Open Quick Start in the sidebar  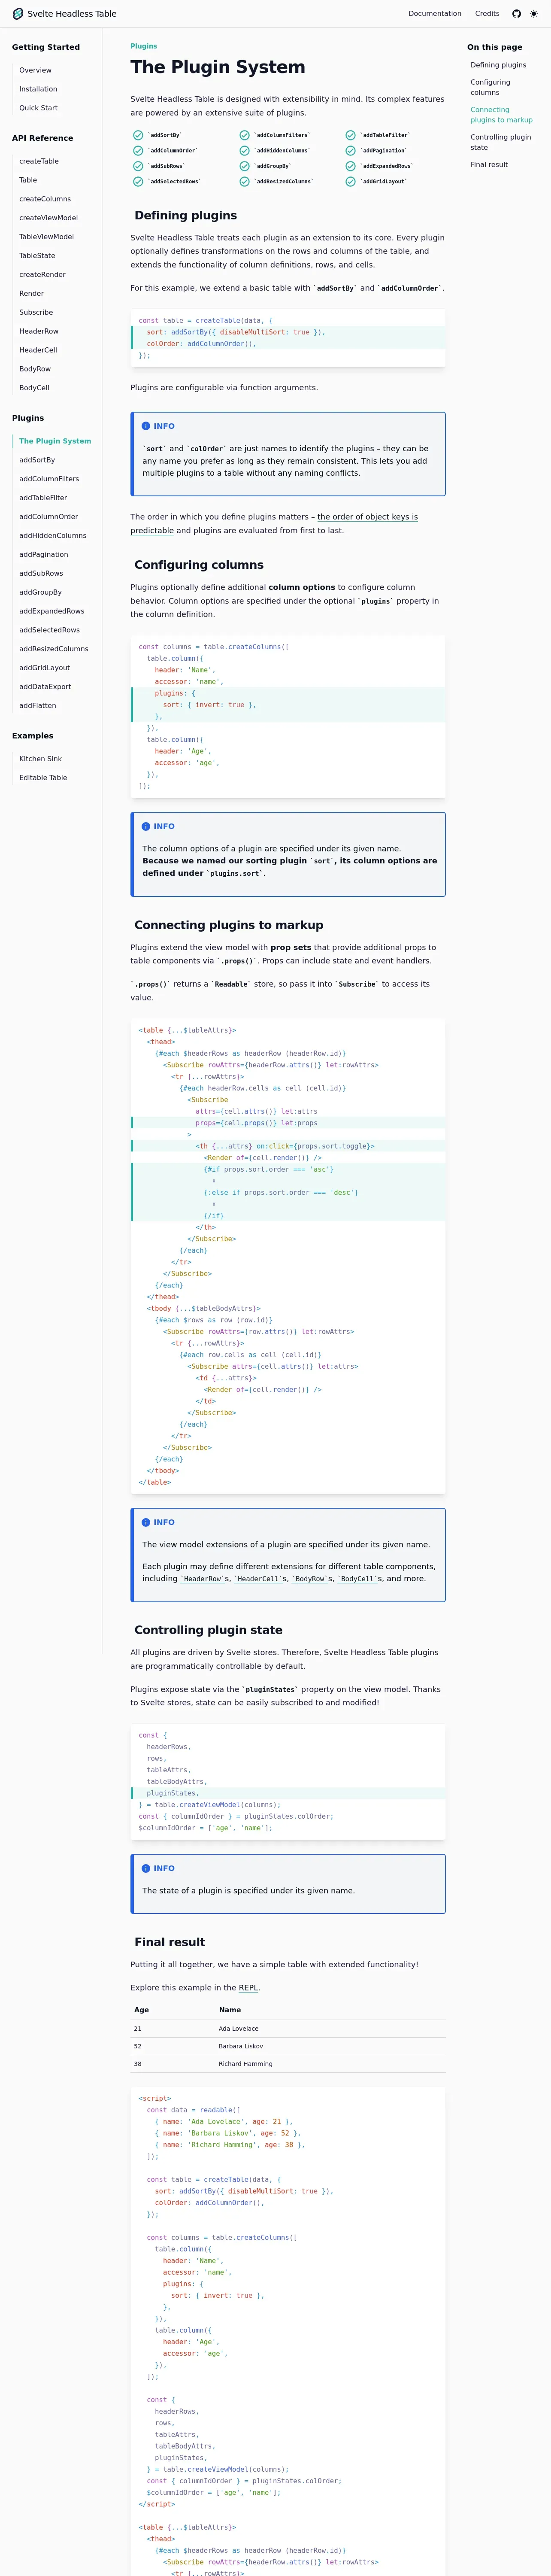38,108
